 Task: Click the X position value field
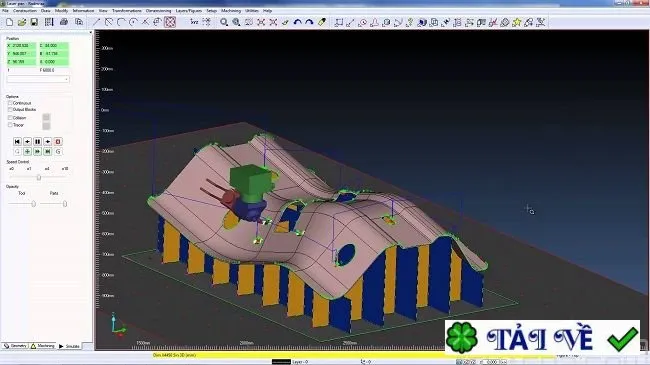[21, 45]
